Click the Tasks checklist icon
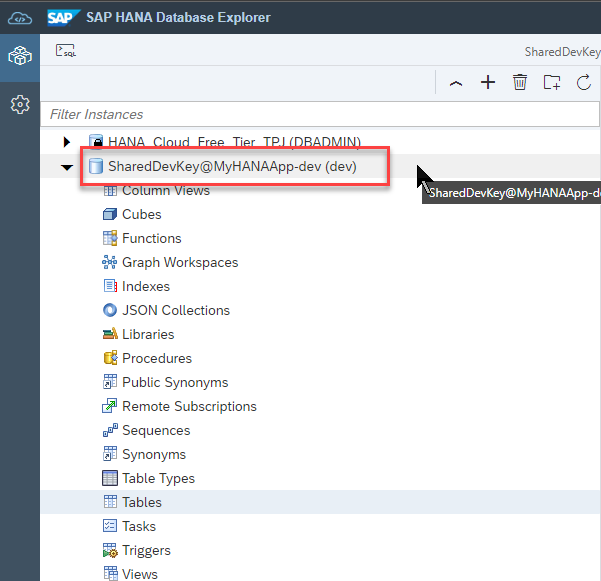The width and height of the screenshot is (601, 581). click(110, 526)
